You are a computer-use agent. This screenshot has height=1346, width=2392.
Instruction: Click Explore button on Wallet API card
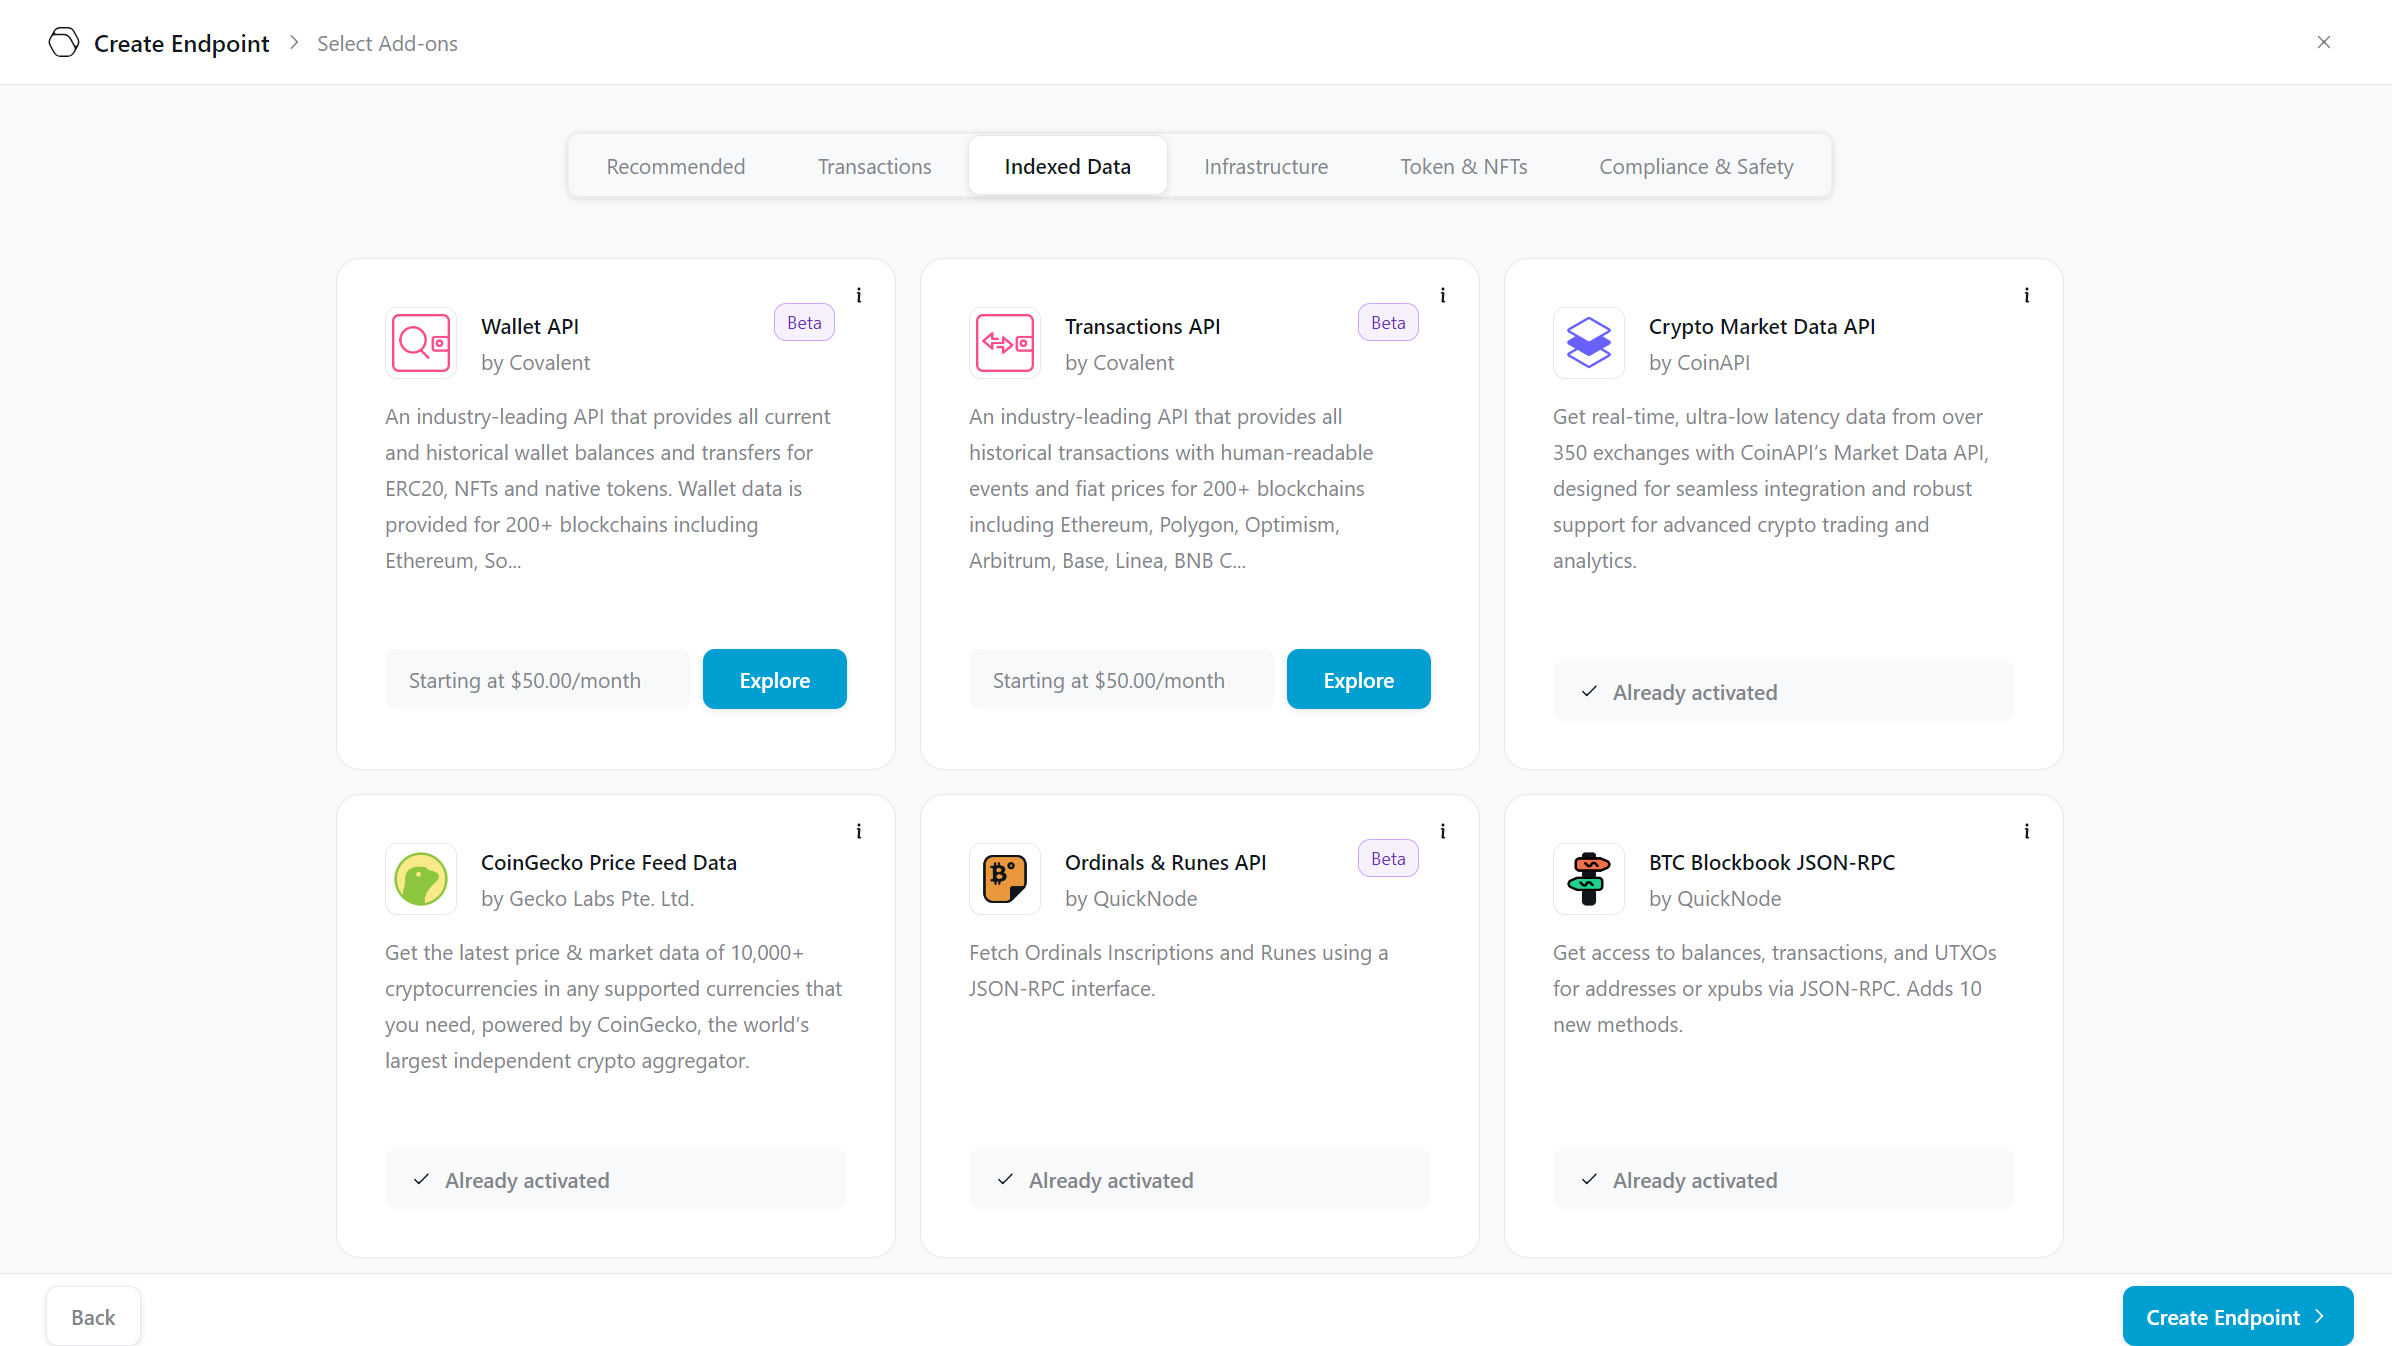[x=772, y=679]
